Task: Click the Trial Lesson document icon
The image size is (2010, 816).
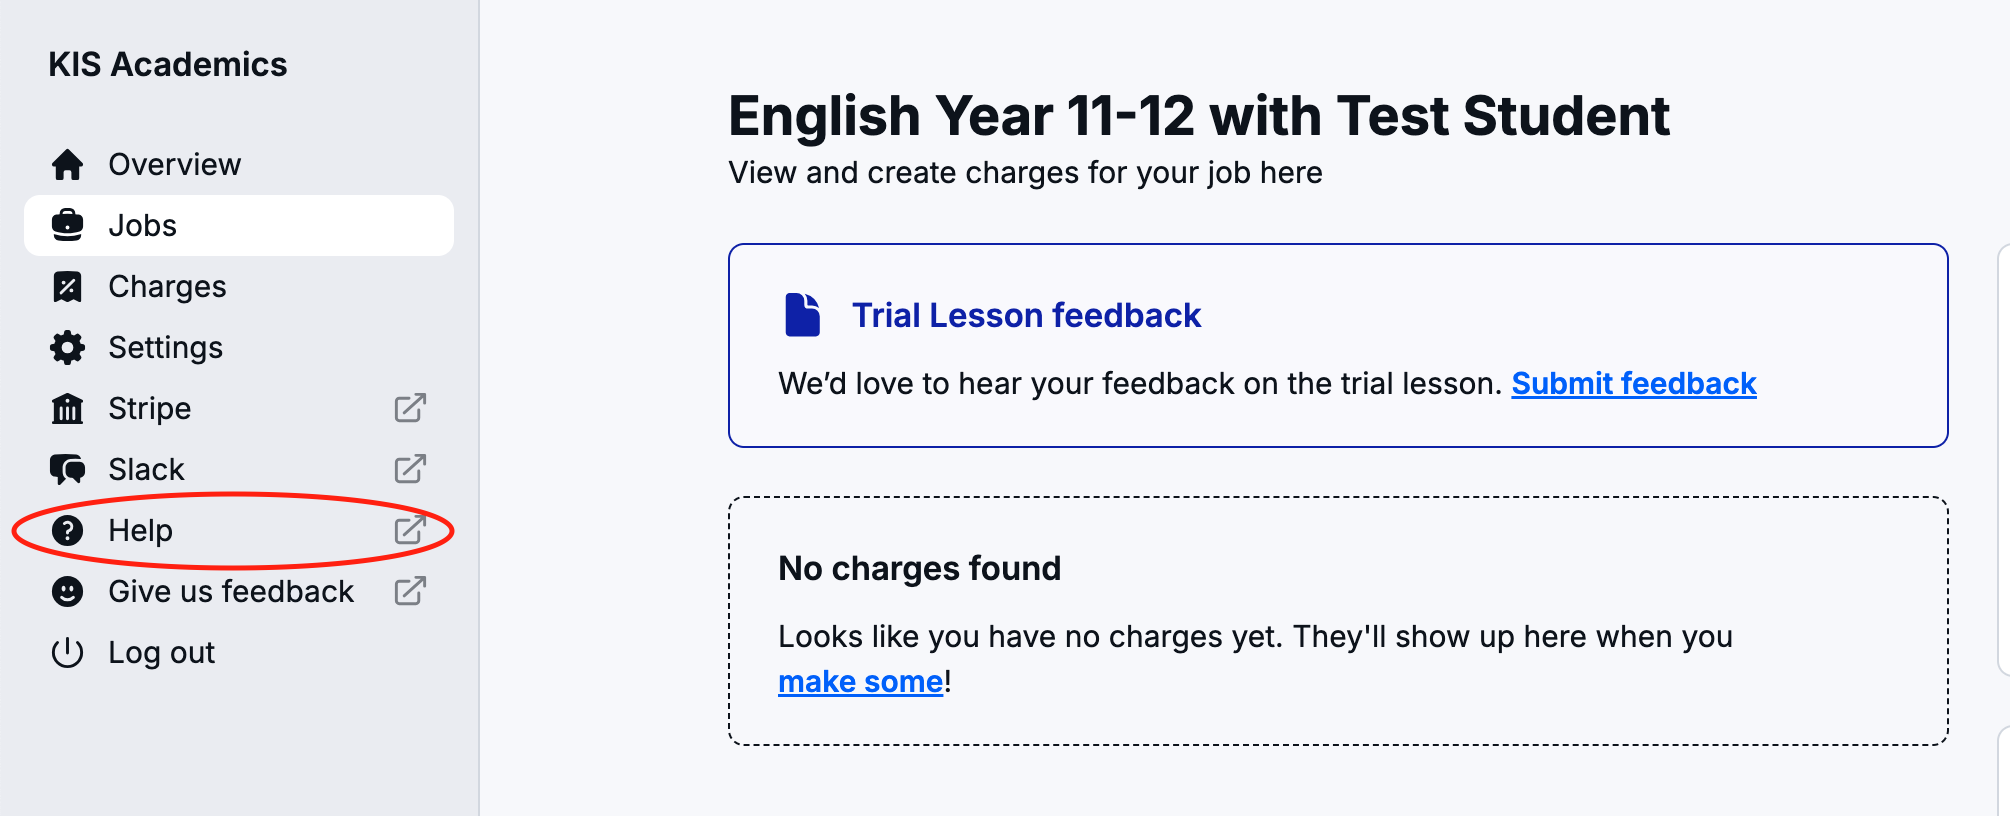Action: point(802,315)
